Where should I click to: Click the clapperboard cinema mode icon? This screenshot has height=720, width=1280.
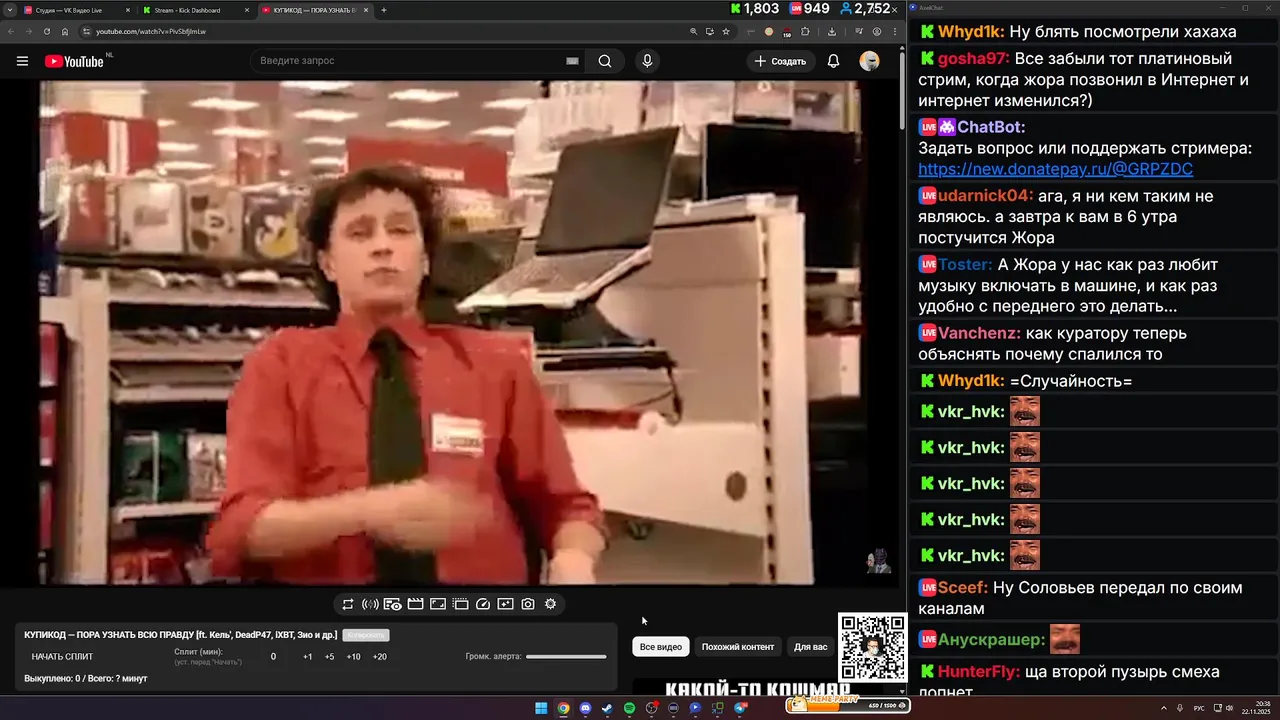pyautogui.click(x=415, y=604)
